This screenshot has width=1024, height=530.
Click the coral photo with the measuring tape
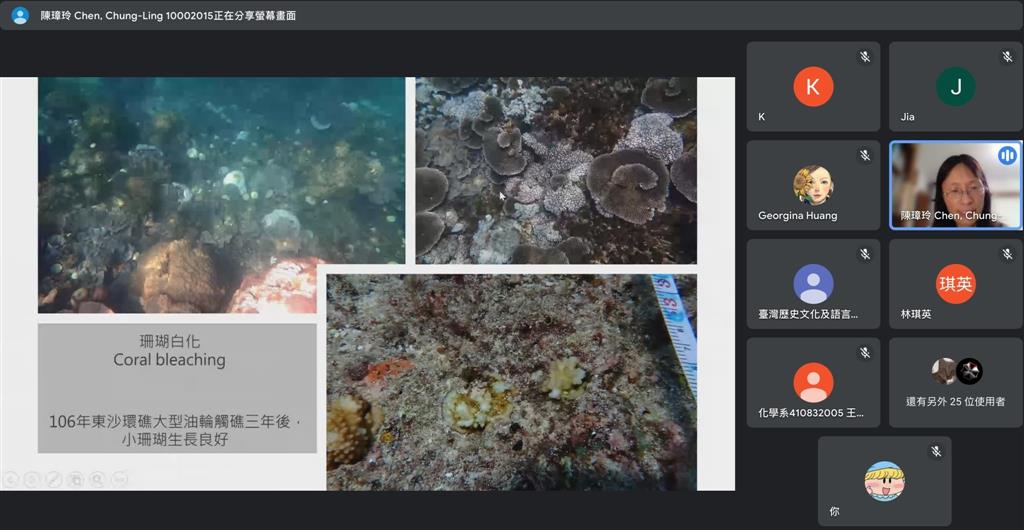point(511,382)
